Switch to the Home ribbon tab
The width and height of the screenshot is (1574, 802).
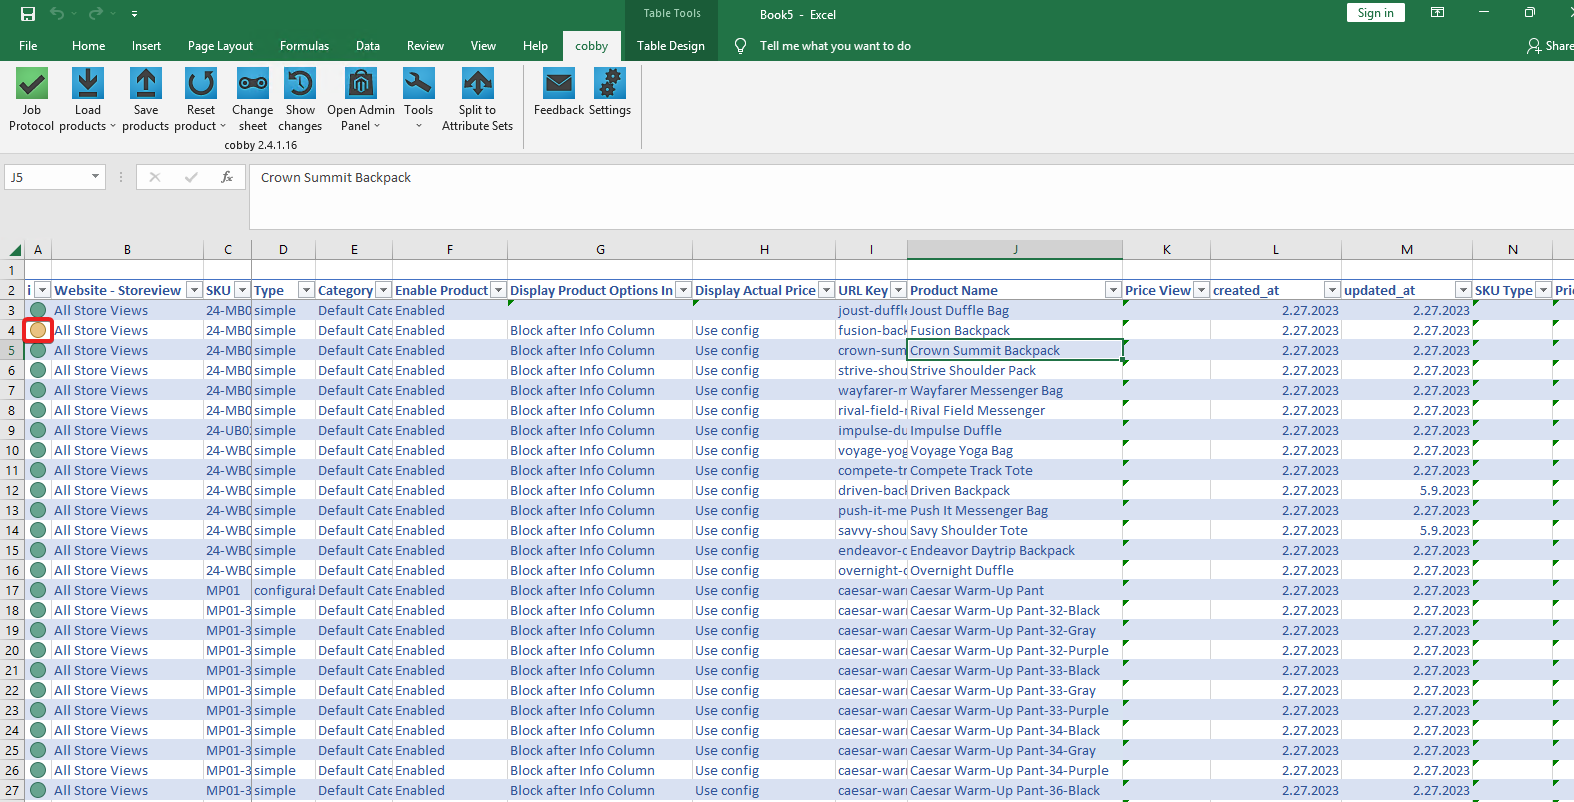(88, 46)
